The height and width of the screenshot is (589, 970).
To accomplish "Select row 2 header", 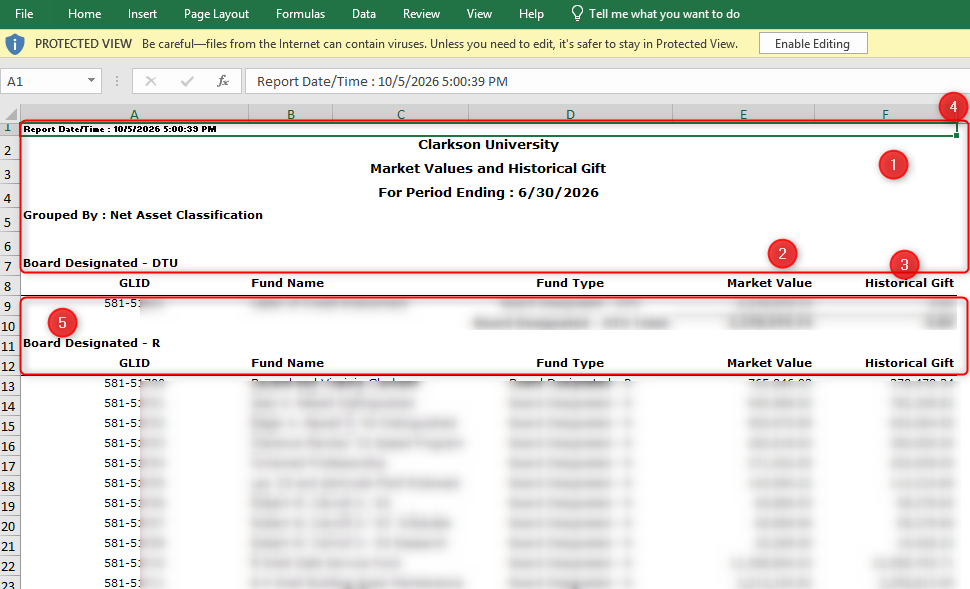I will coord(9,150).
